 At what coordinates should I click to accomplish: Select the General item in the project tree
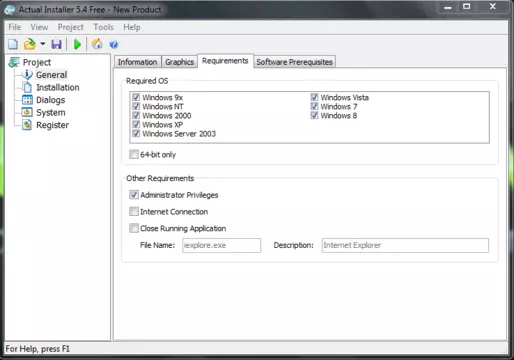(x=51, y=75)
